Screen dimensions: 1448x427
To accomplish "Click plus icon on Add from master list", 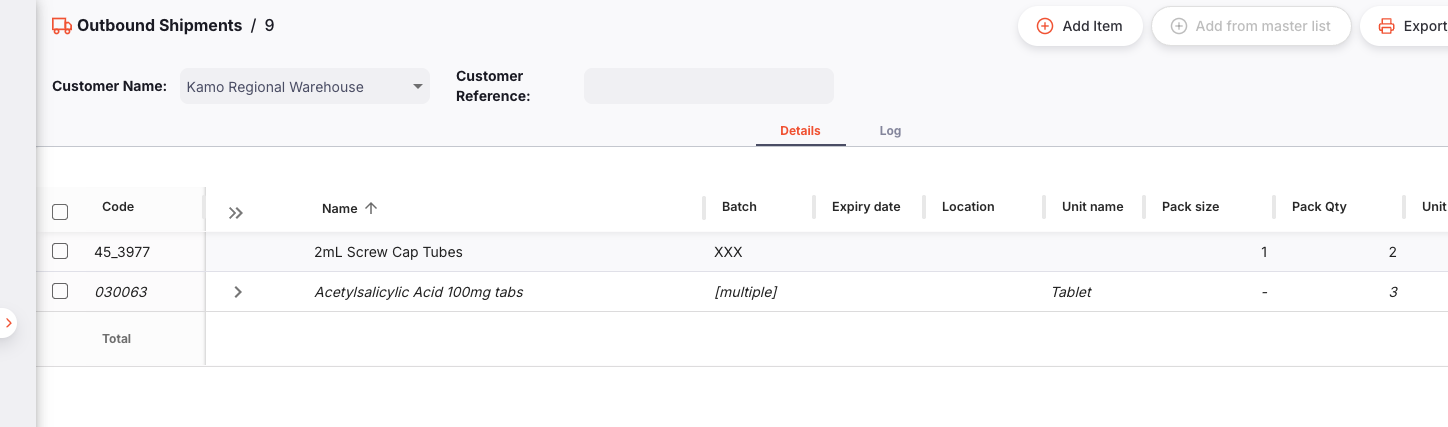I will pos(1178,26).
